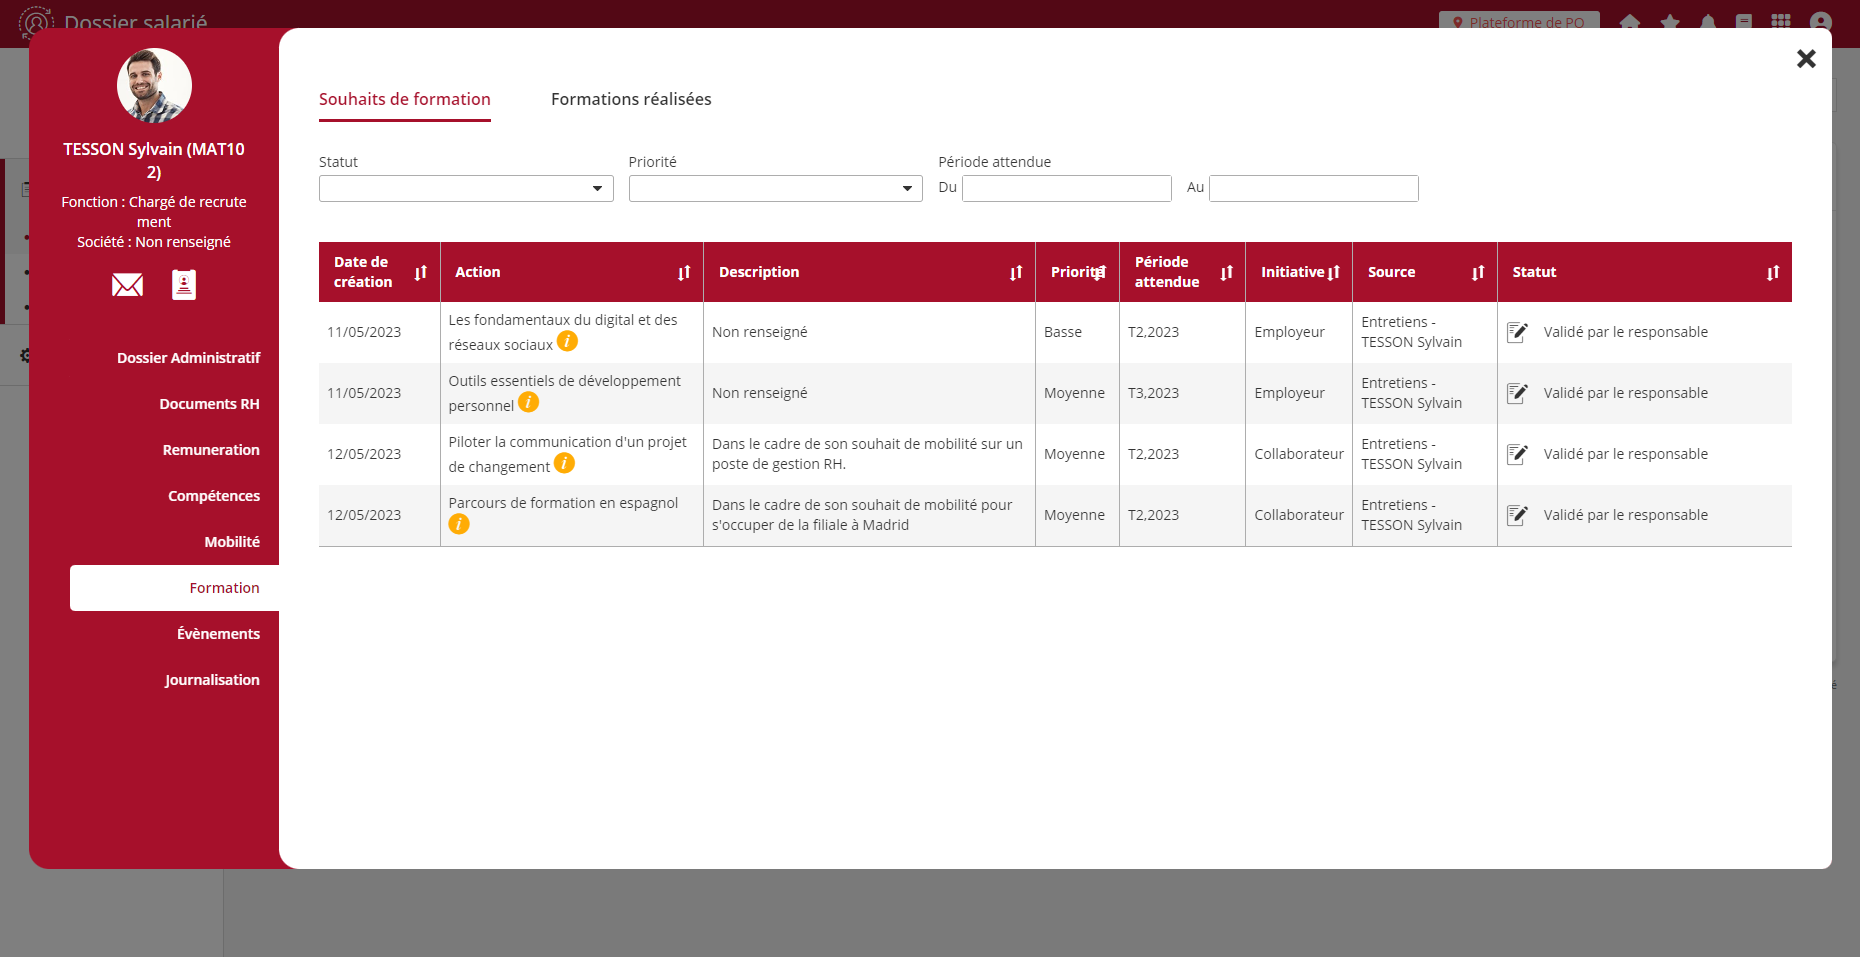The image size is (1860, 957).
Task: Open Compétences in the side menu
Action: (213, 496)
